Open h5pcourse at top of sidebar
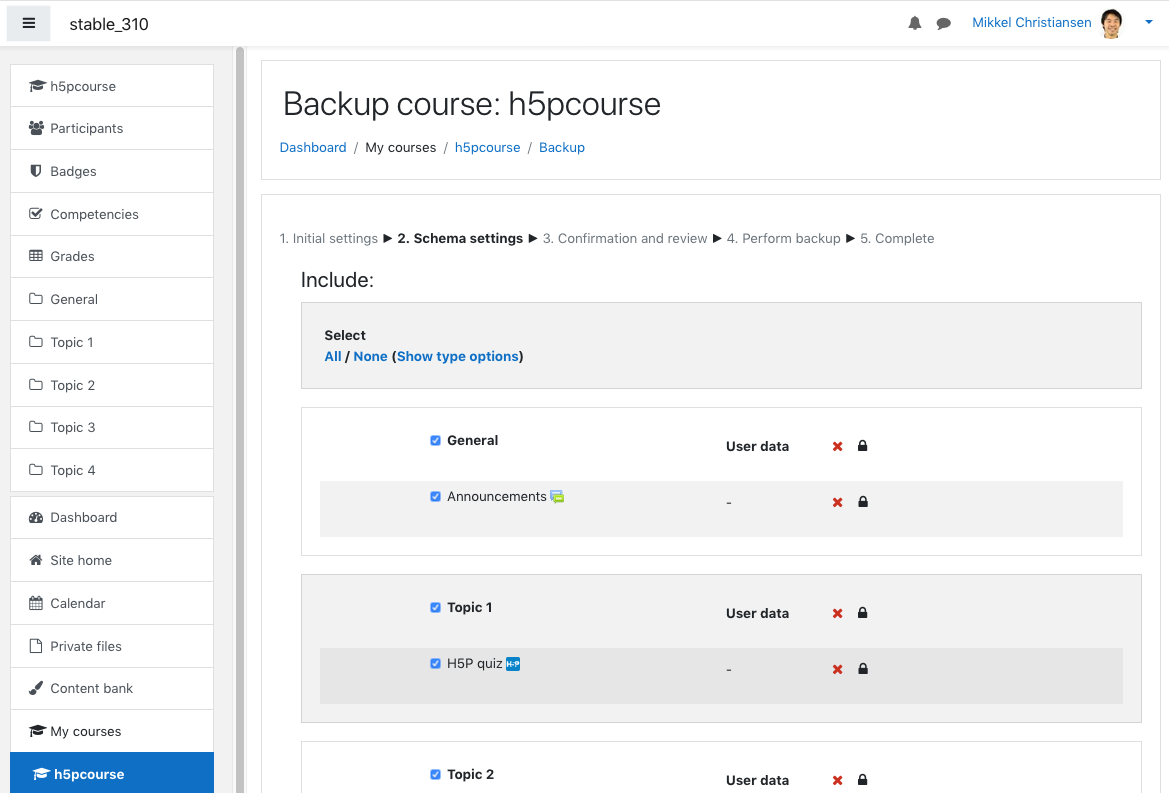 (x=112, y=86)
